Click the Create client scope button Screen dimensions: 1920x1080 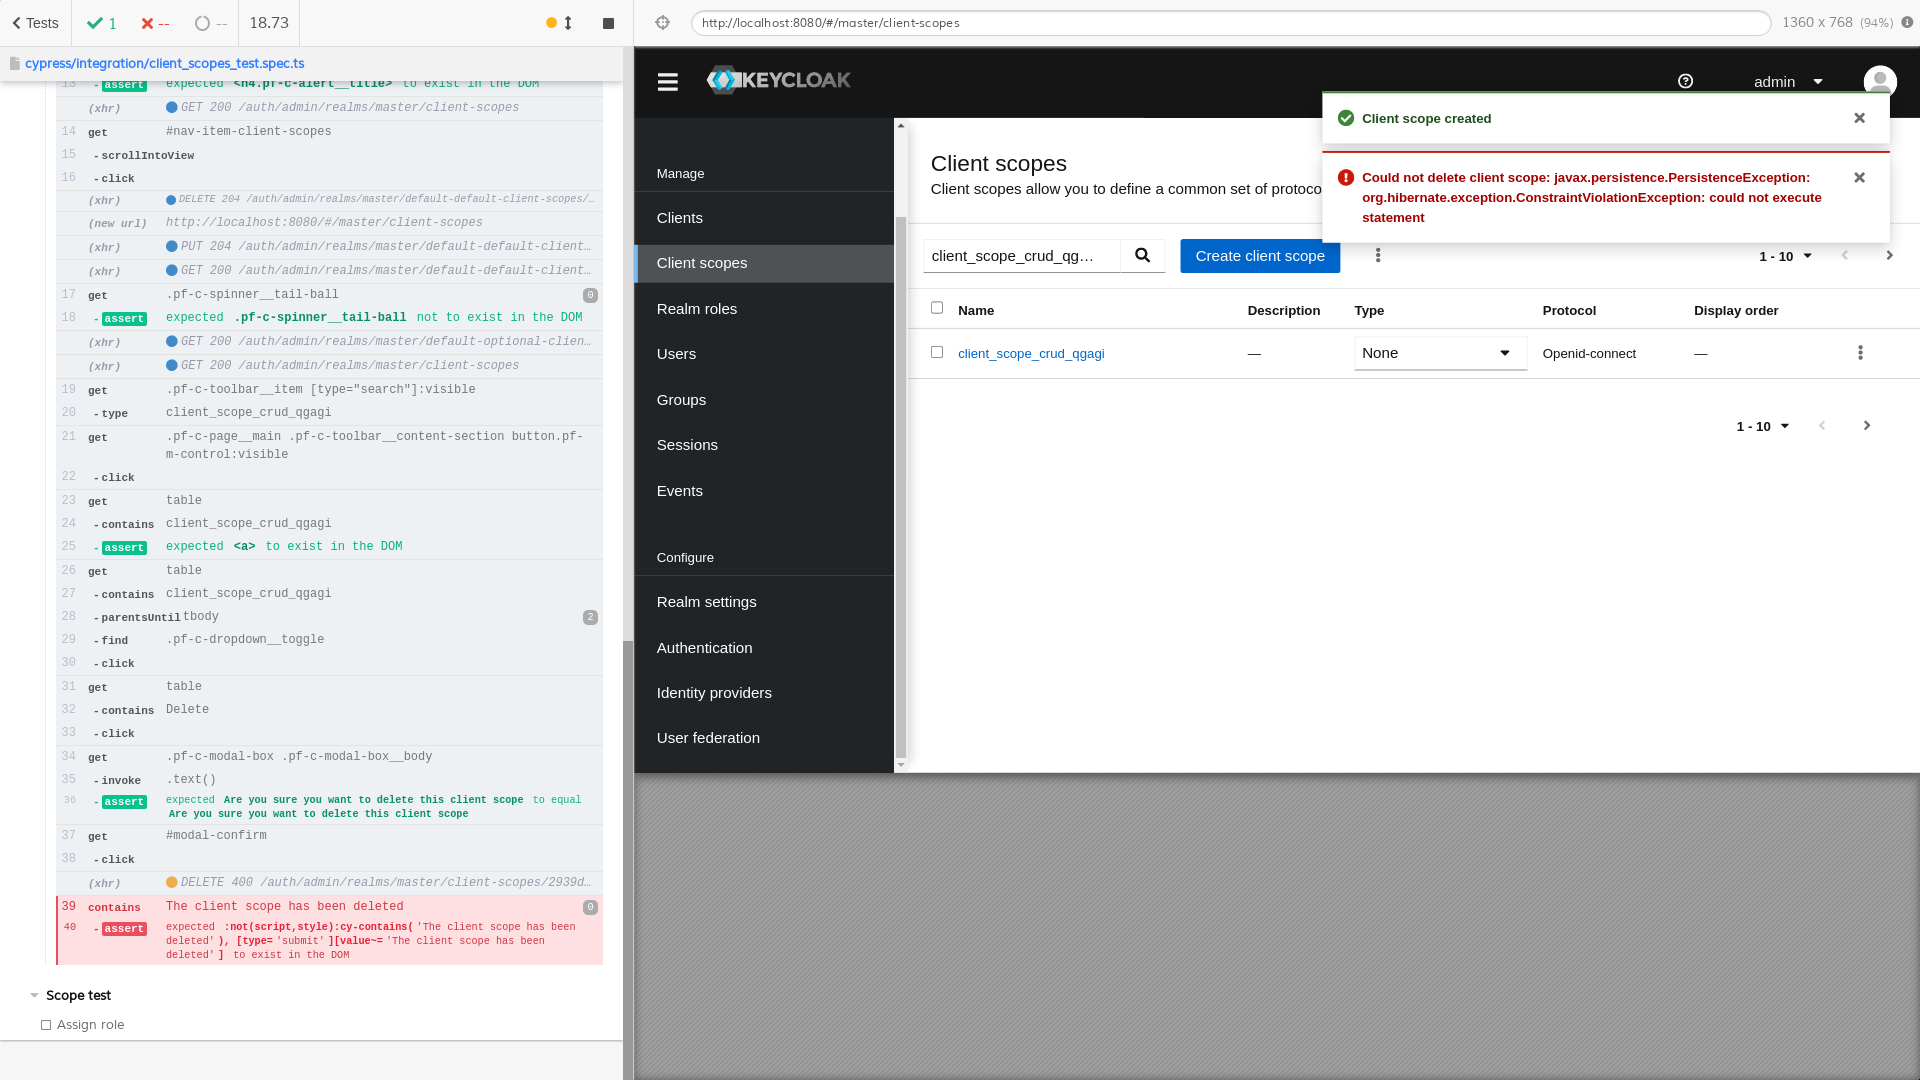coord(1259,256)
